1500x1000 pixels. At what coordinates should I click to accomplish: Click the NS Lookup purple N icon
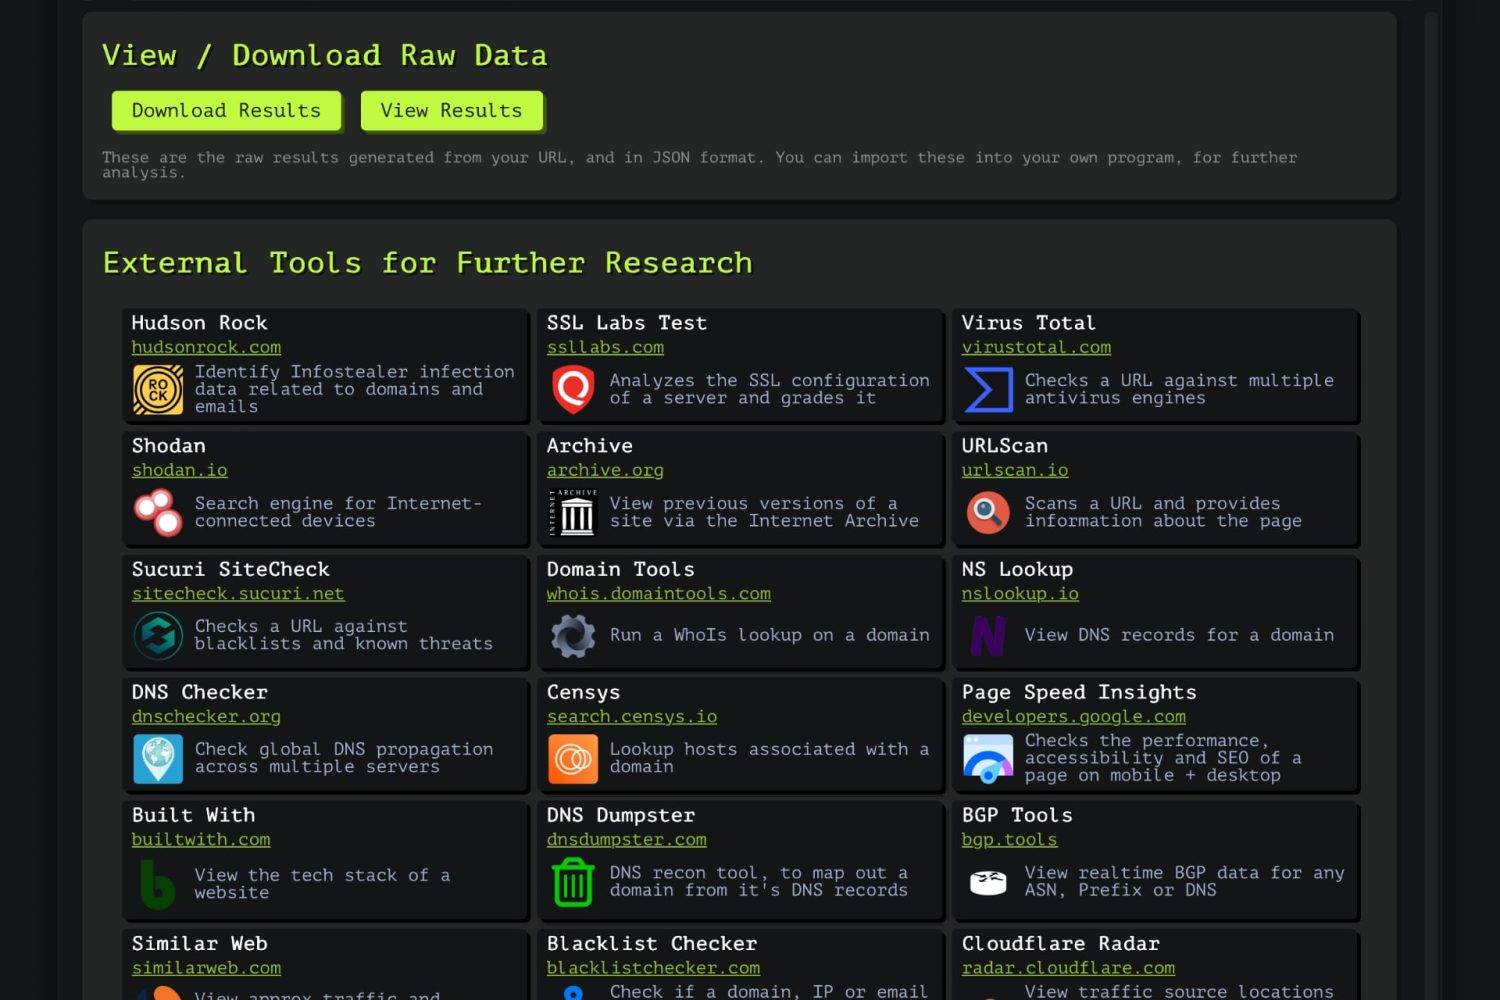pos(988,635)
